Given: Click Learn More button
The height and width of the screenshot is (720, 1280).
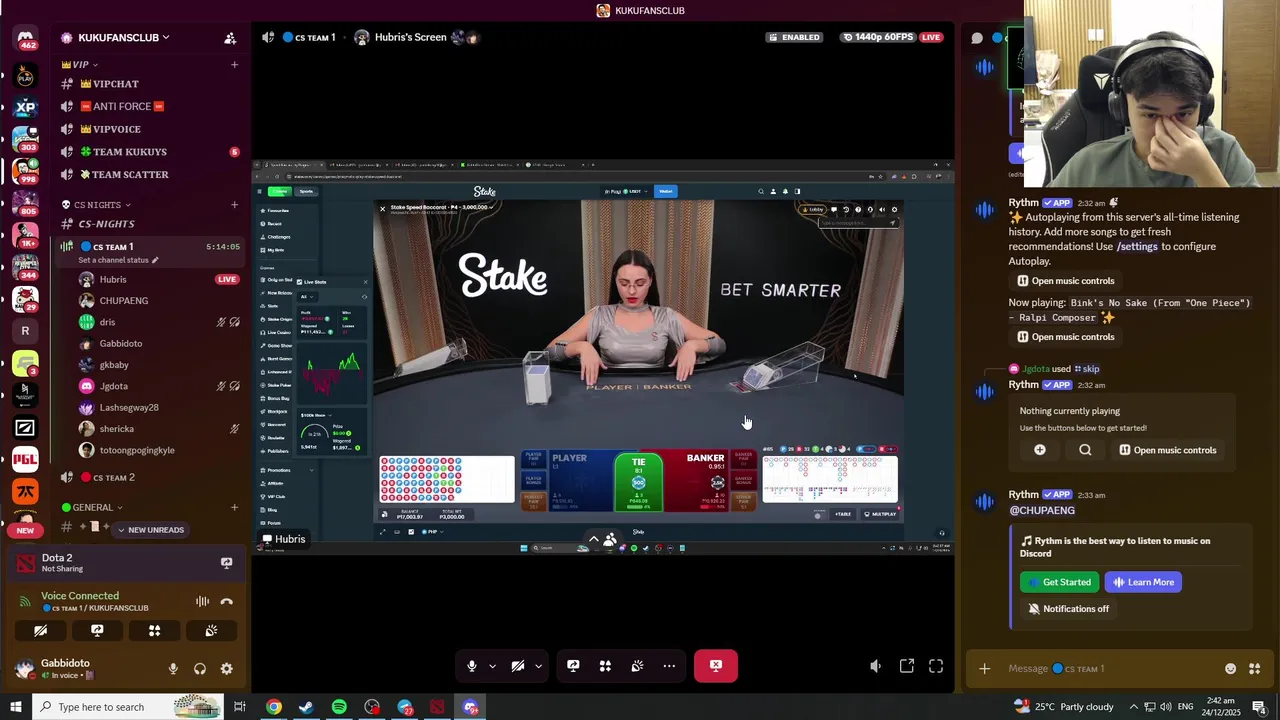Looking at the screenshot, I should pyautogui.click(x=1143, y=582).
